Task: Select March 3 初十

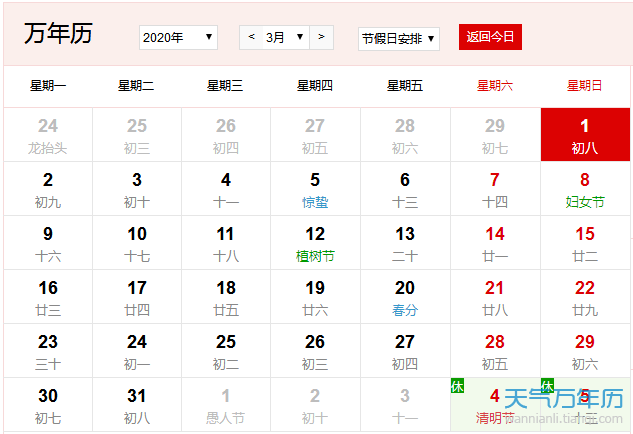Action: [137, 189]
